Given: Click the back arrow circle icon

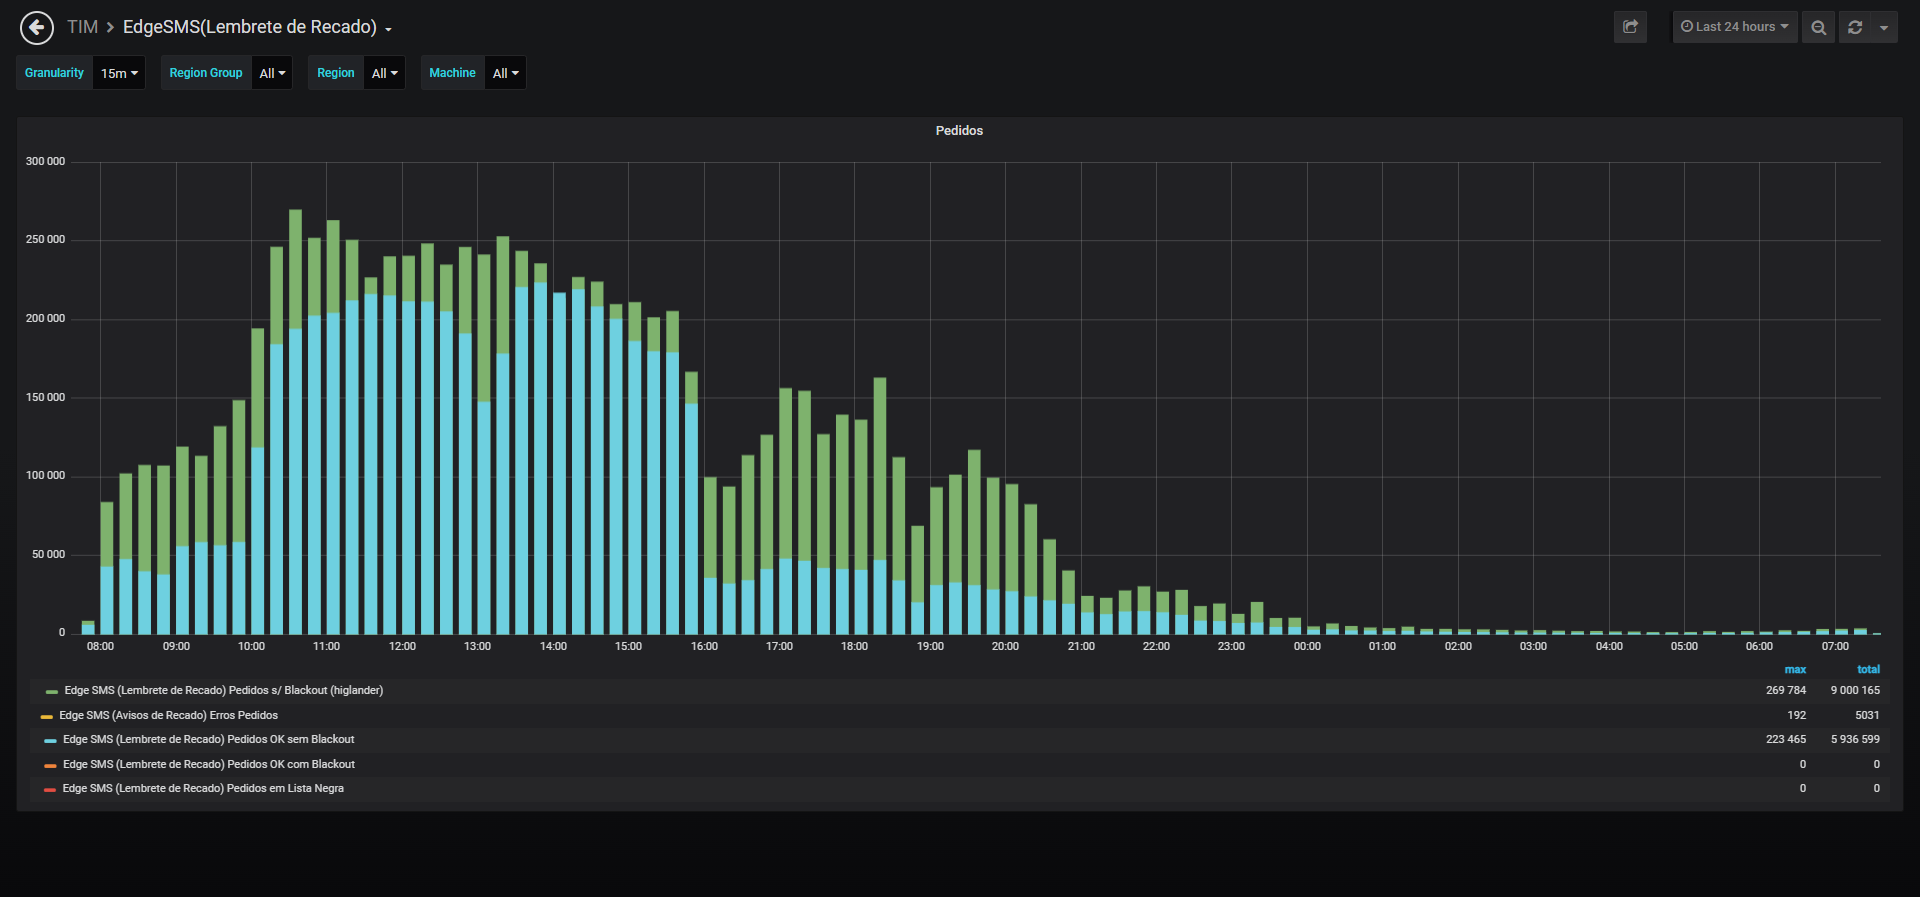Looking at the screenshot, I should click(37, 28).
